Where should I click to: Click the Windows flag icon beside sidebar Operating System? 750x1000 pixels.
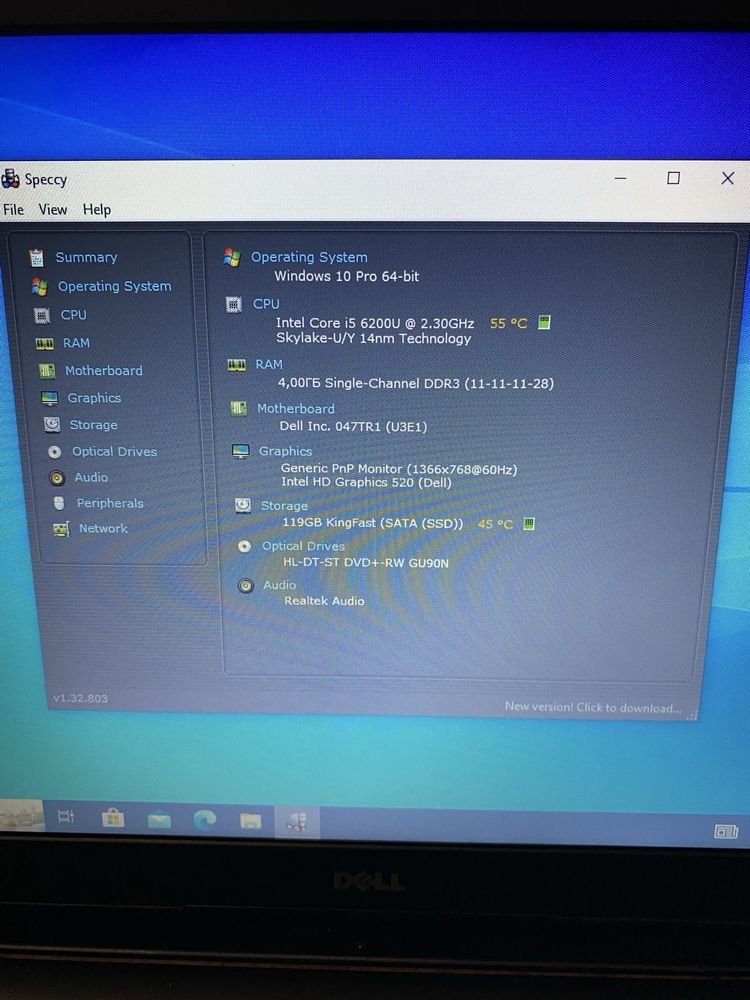tap(39, 287)
